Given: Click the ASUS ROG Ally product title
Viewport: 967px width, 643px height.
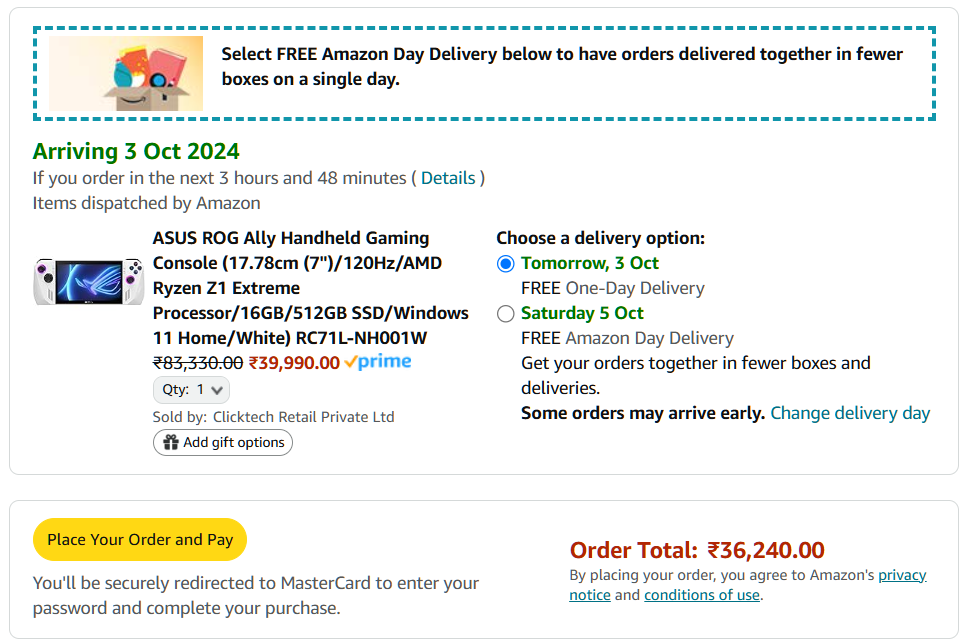Looking at the screenshot, I should (310, 288).
